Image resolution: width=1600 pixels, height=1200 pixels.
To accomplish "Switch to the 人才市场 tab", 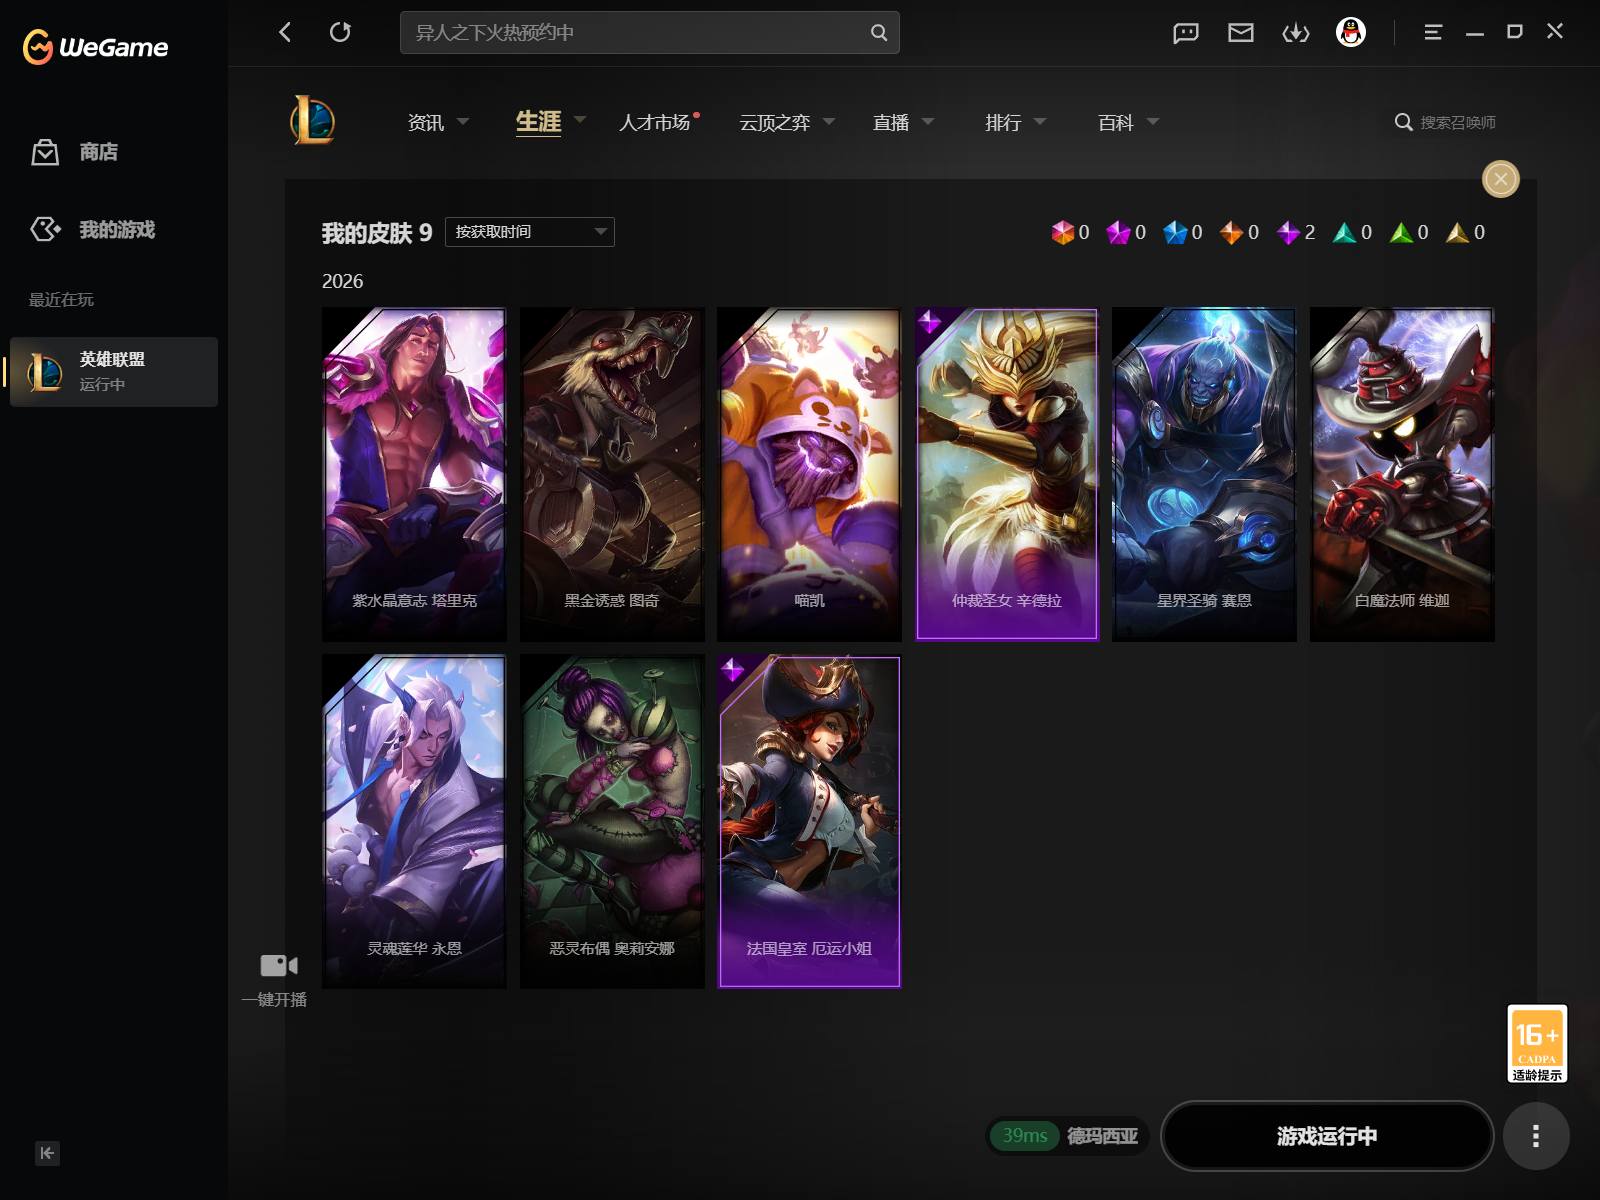I will click(655, 122).
